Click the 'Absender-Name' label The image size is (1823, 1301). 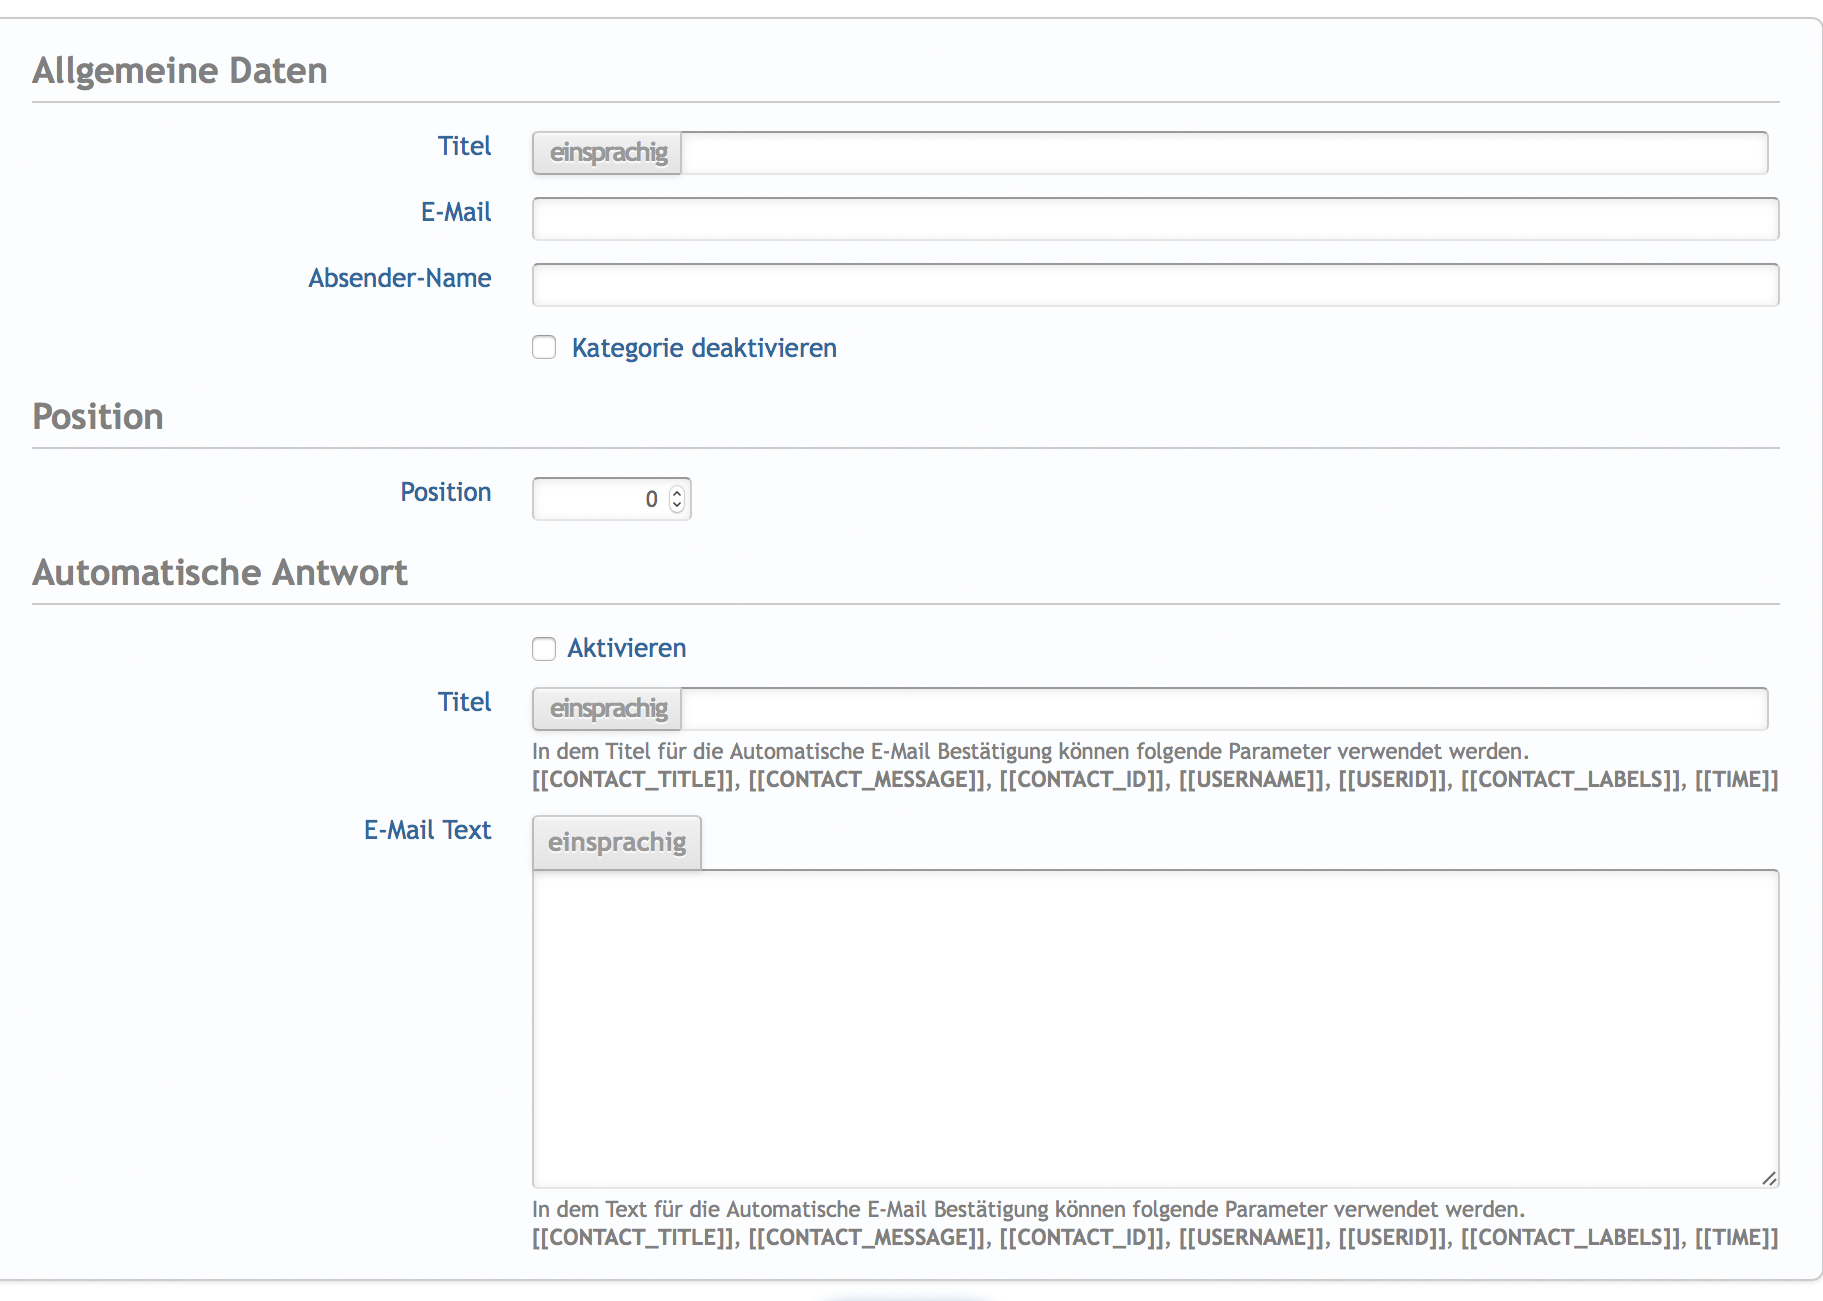click(x=400, y=278)
